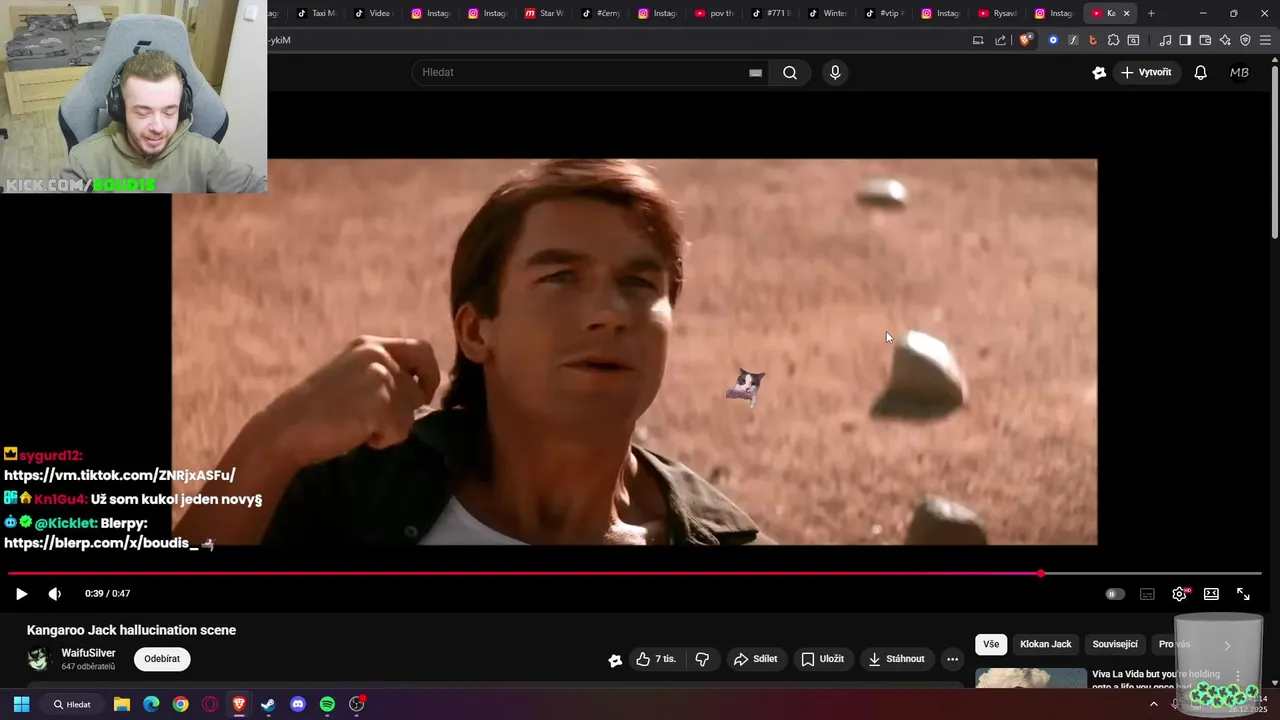Close the active Kangaroo Jack browser tab
Screen dimensions: 1280x720
click(x=1127, y=13)
